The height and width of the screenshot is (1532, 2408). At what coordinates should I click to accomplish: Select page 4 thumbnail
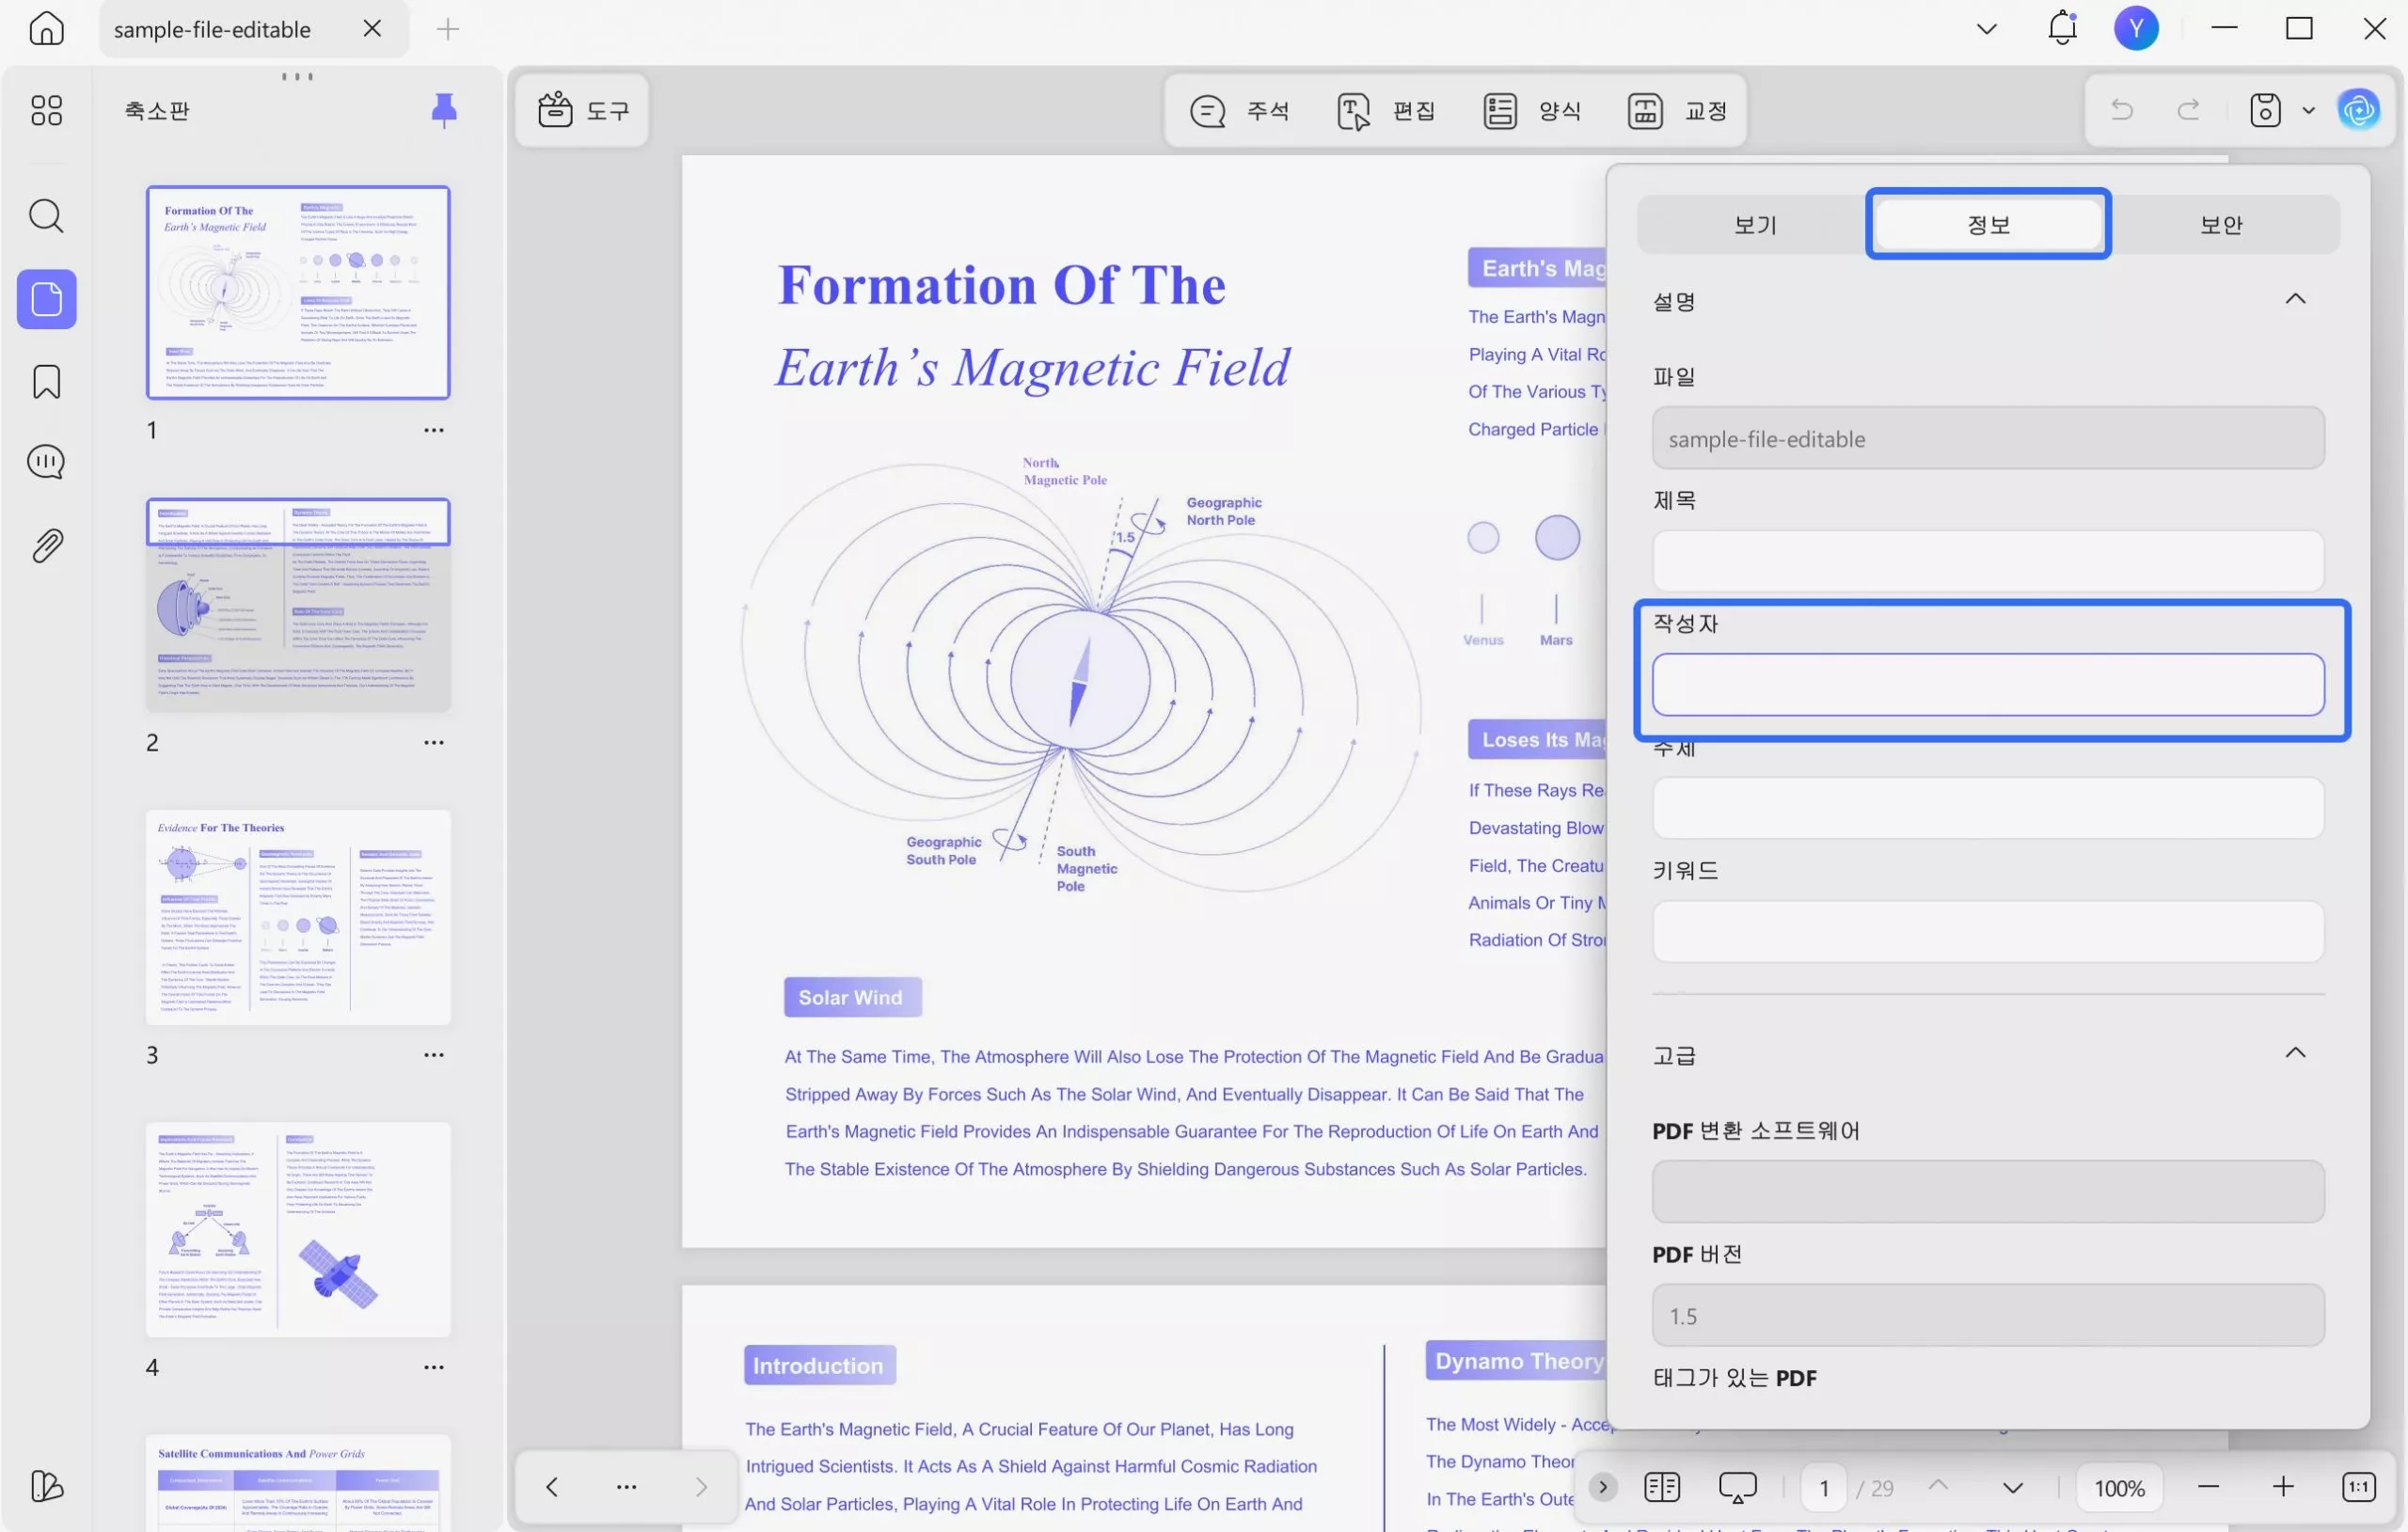(x=298, y=1229)
